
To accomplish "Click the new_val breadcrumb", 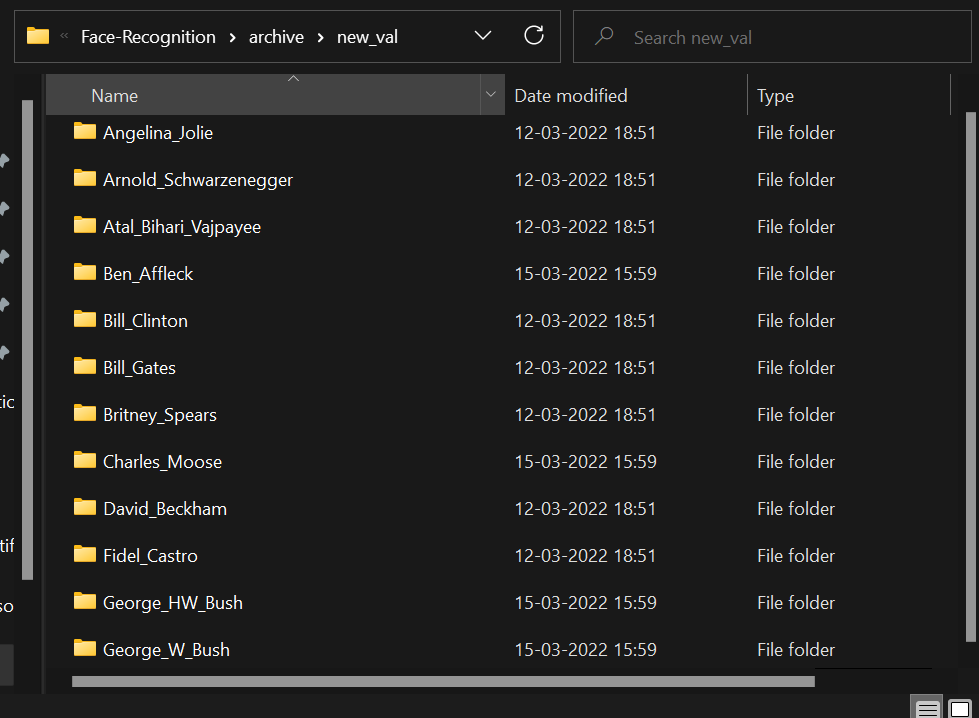I will 367,37.
